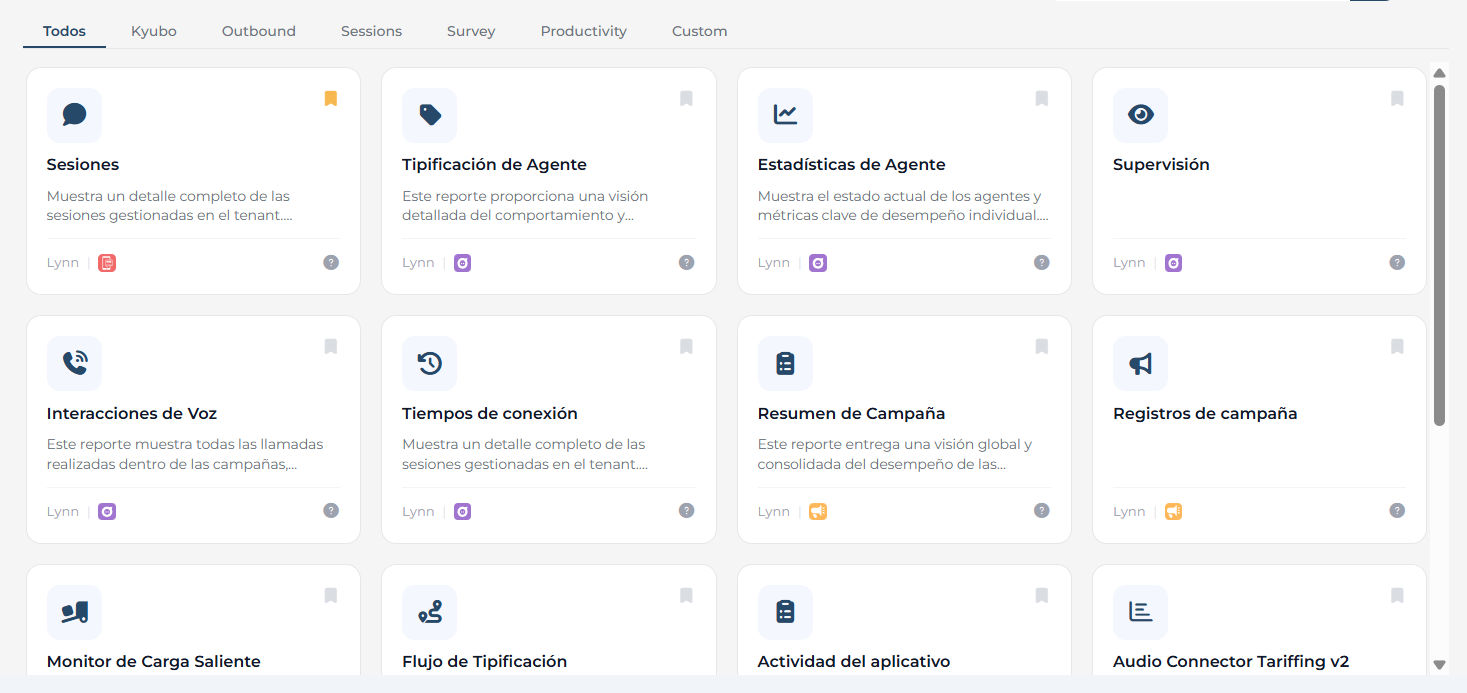Viewport: 1467px width, 693px height.
Task: Click the Registros de campaña megaphone icon
Action: click(x=1140, y=363)
